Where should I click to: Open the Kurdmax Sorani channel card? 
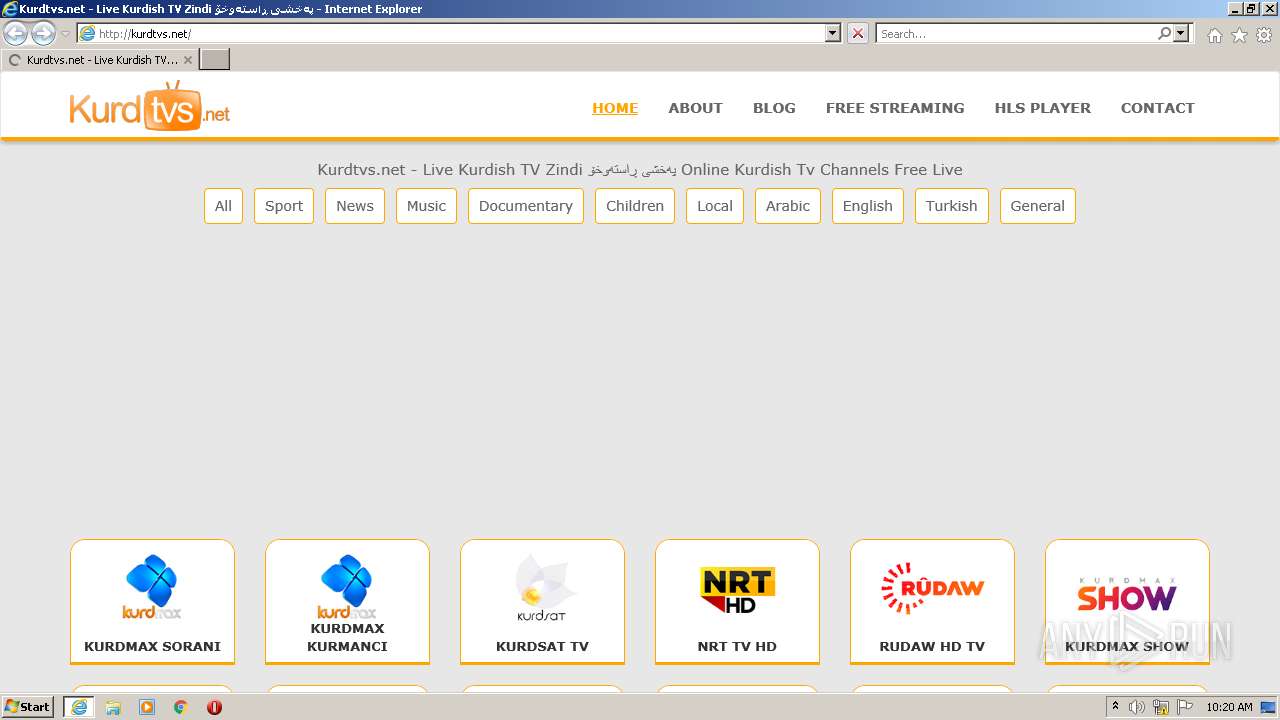[152, 602]
